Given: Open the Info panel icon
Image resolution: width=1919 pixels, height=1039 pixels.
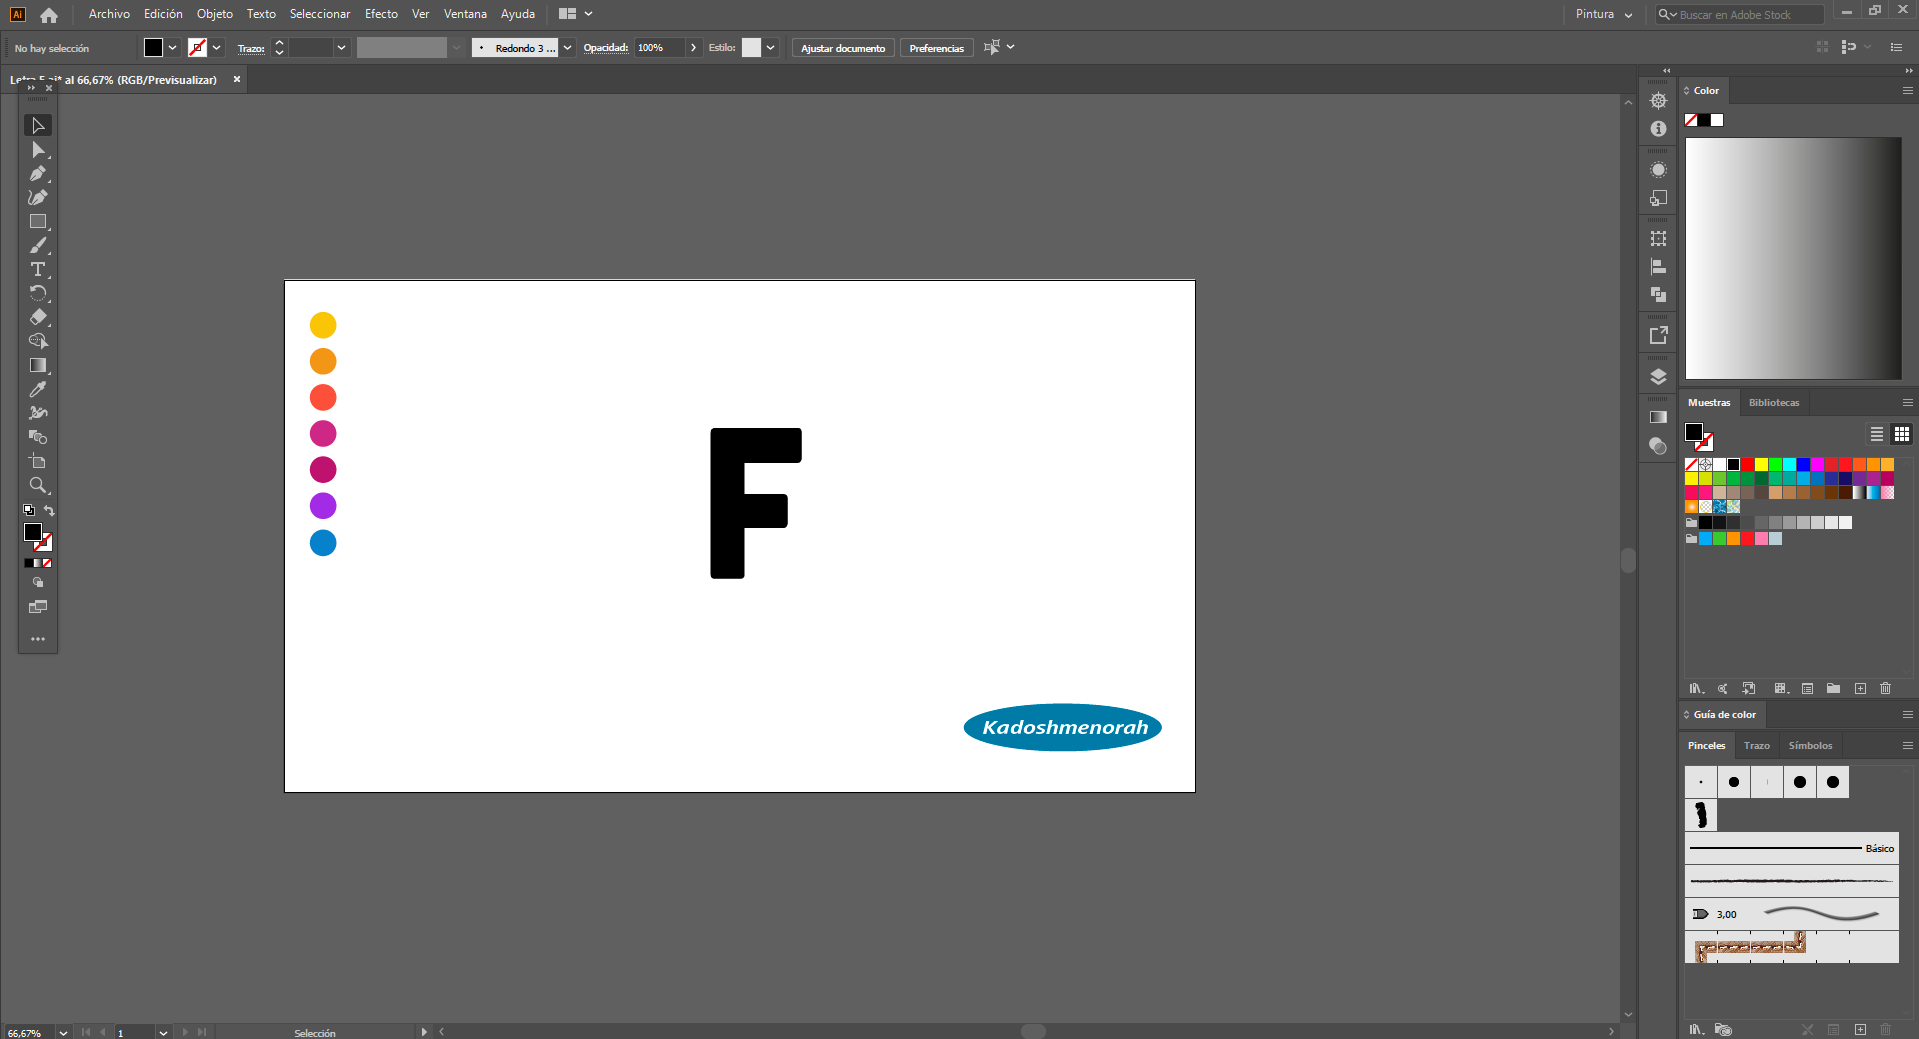Looking at the screenshot, I should click(x=1658, y=129).
